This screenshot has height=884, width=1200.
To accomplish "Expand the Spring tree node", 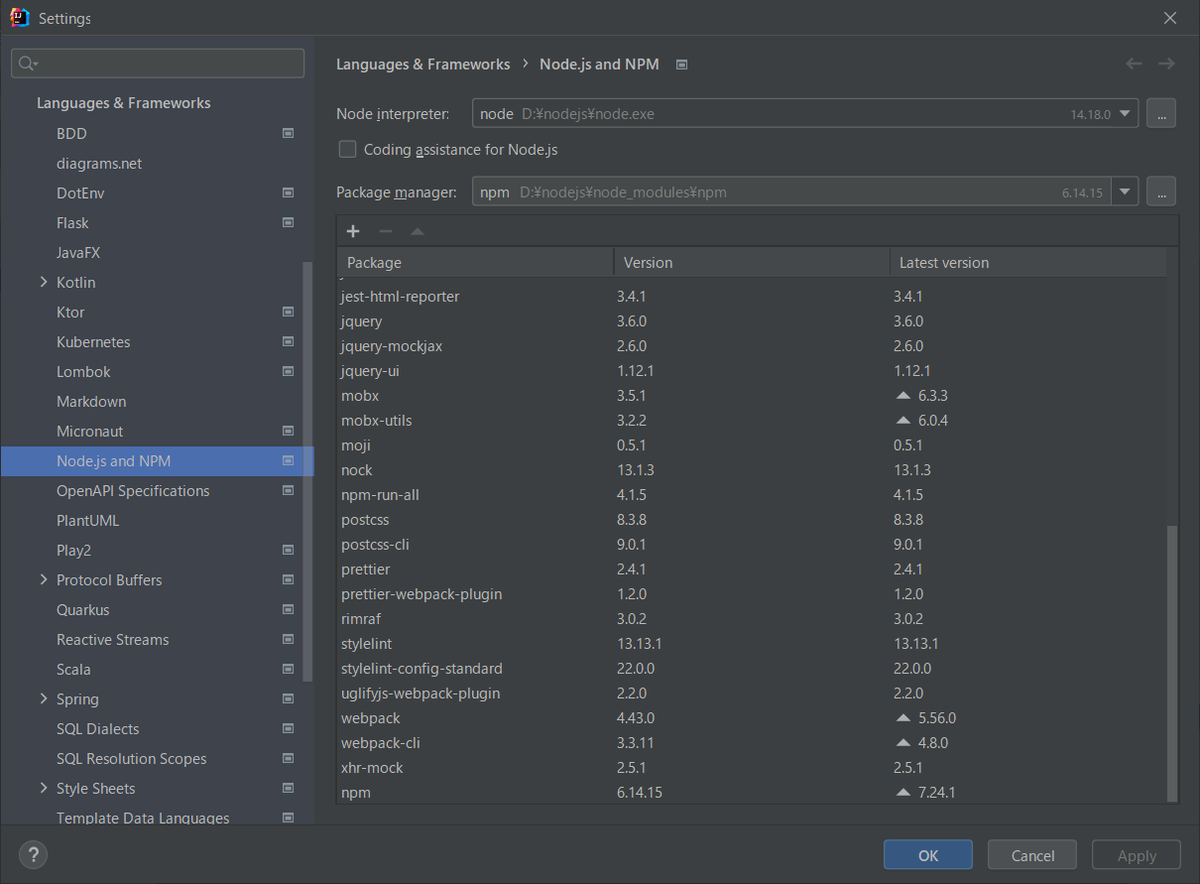I will point(43,699).
